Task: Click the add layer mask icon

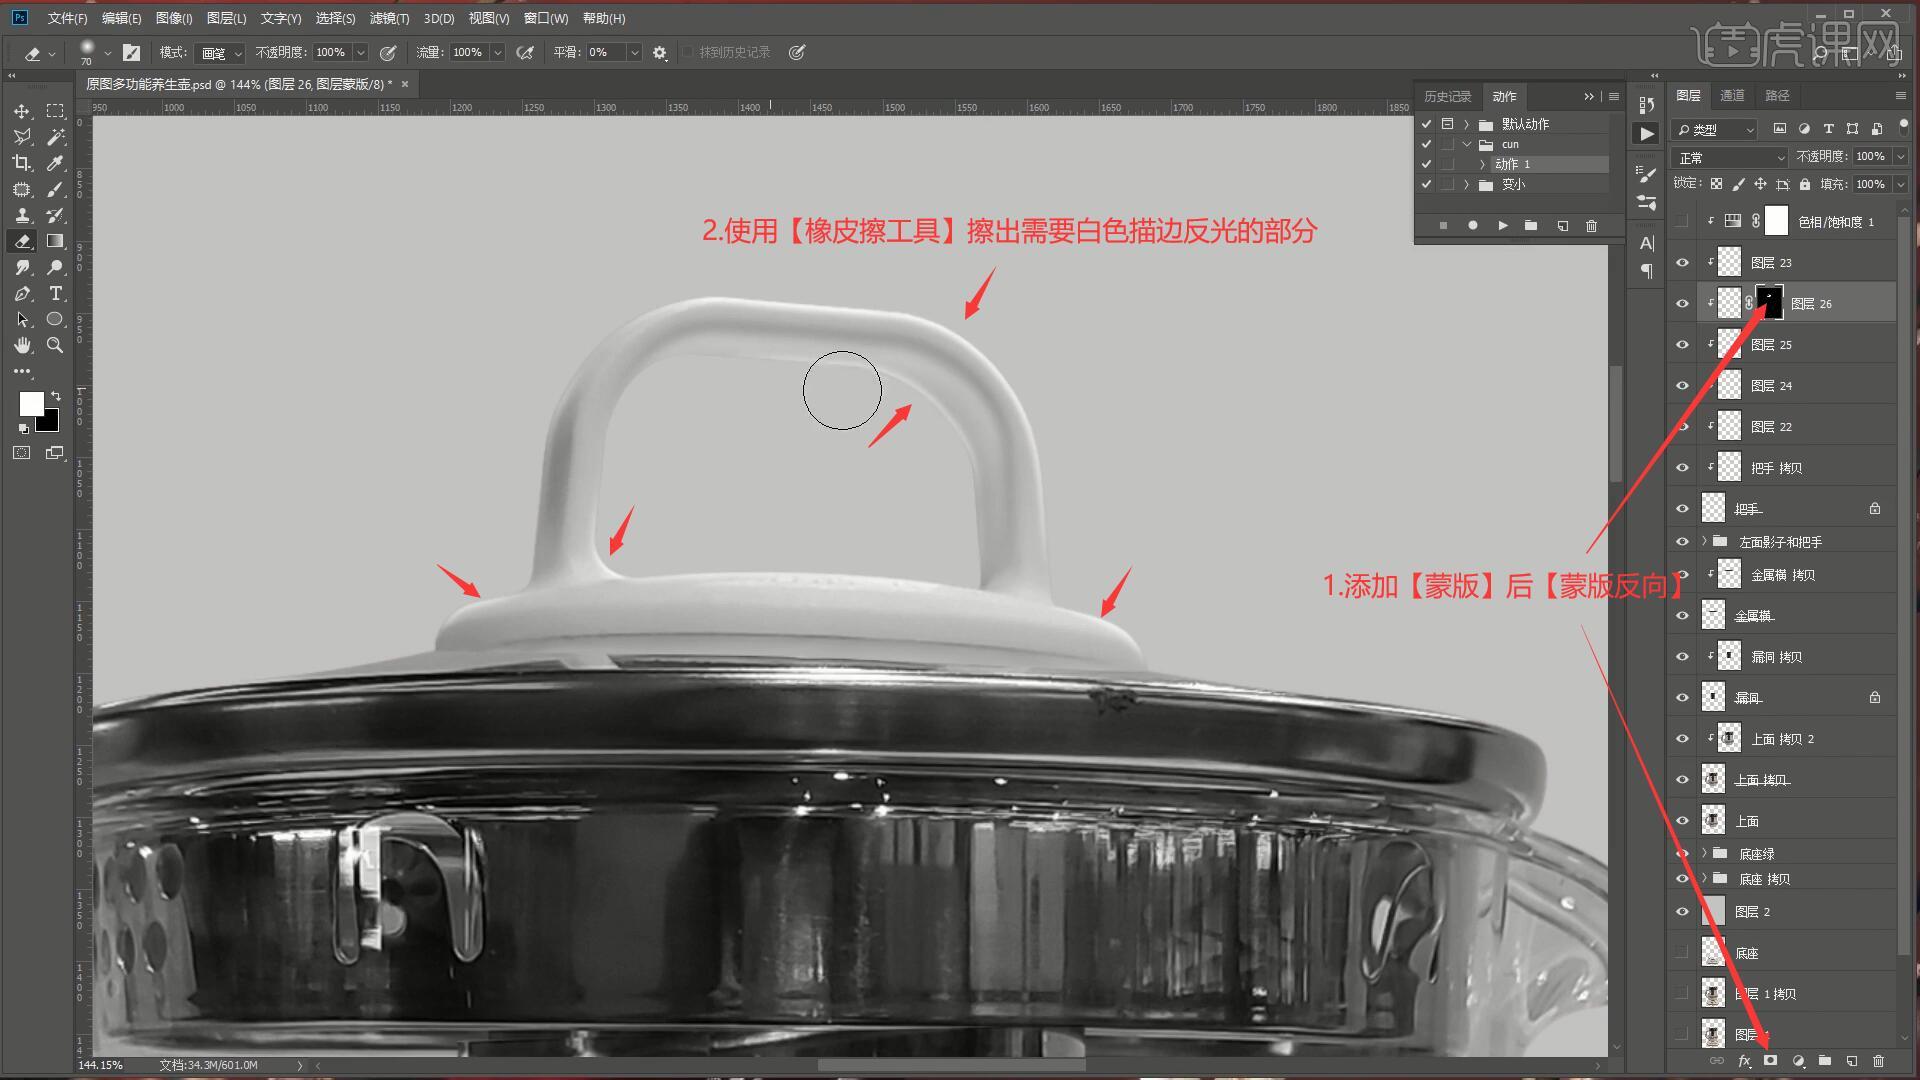Action: pos(1771,1061)
